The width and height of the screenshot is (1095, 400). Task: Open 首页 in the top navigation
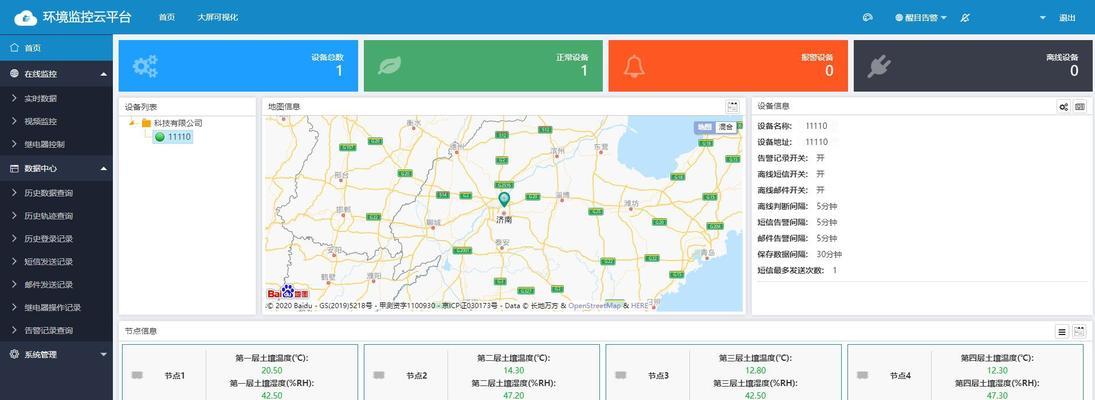tap(167, 17)
